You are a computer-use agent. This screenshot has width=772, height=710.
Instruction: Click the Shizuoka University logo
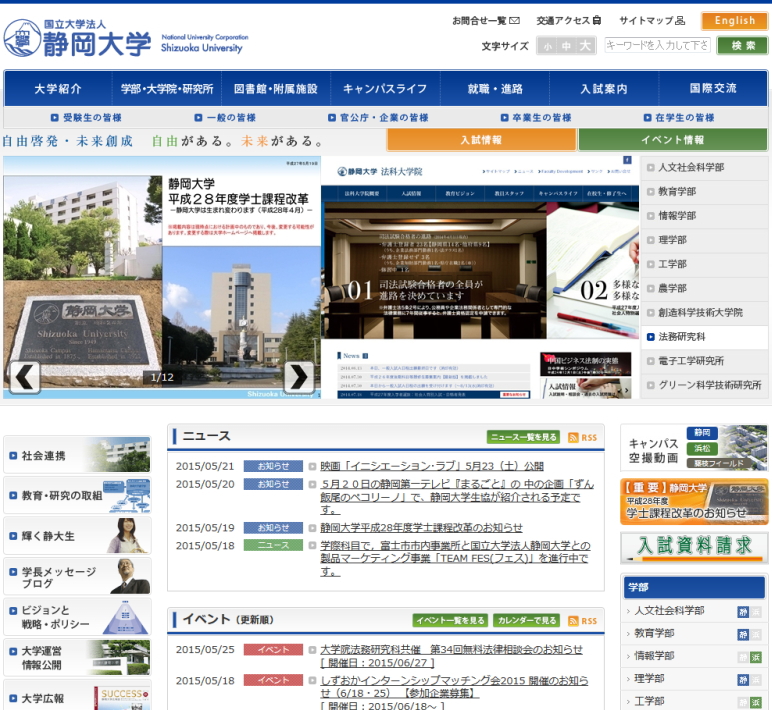(125, 38)
